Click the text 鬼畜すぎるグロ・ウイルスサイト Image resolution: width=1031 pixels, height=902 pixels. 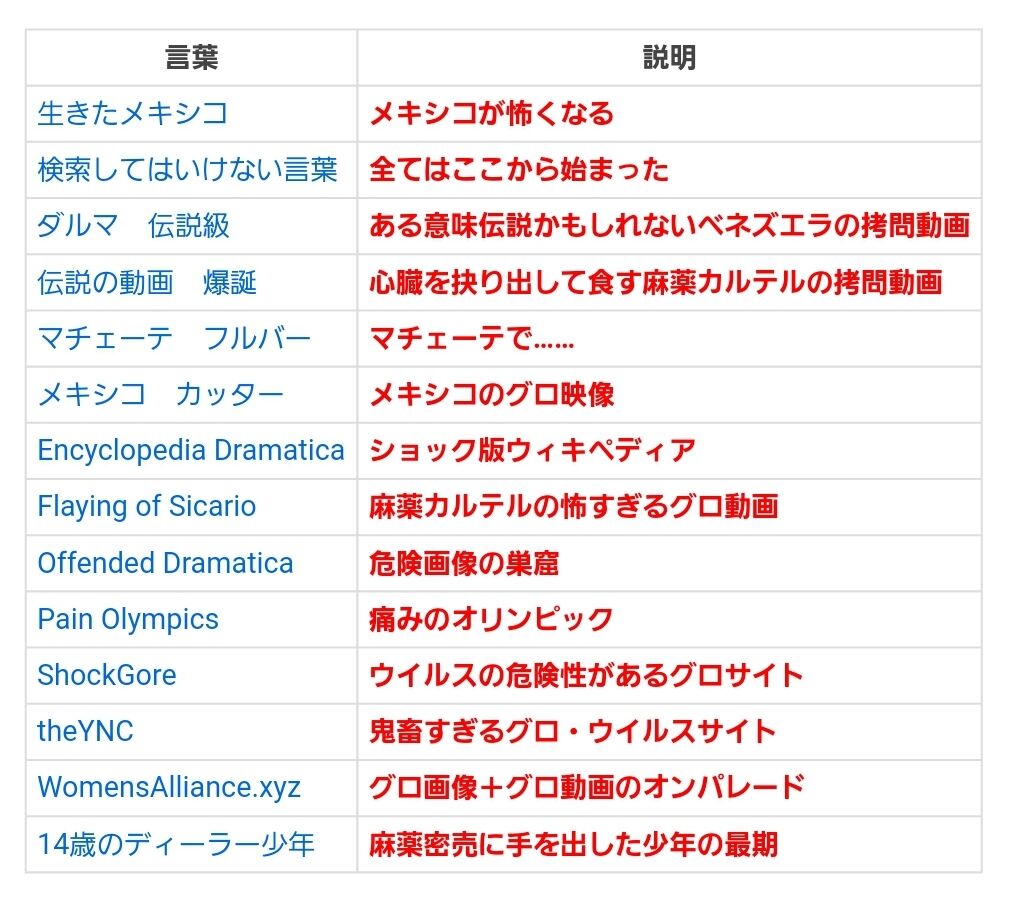pos(573,732)
